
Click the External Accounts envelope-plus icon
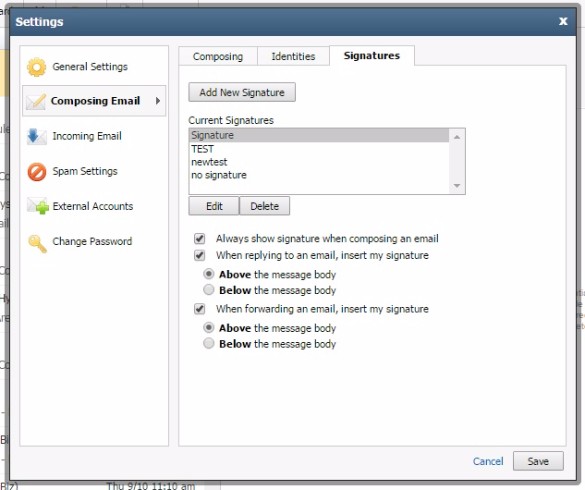[x=38, y=206]
